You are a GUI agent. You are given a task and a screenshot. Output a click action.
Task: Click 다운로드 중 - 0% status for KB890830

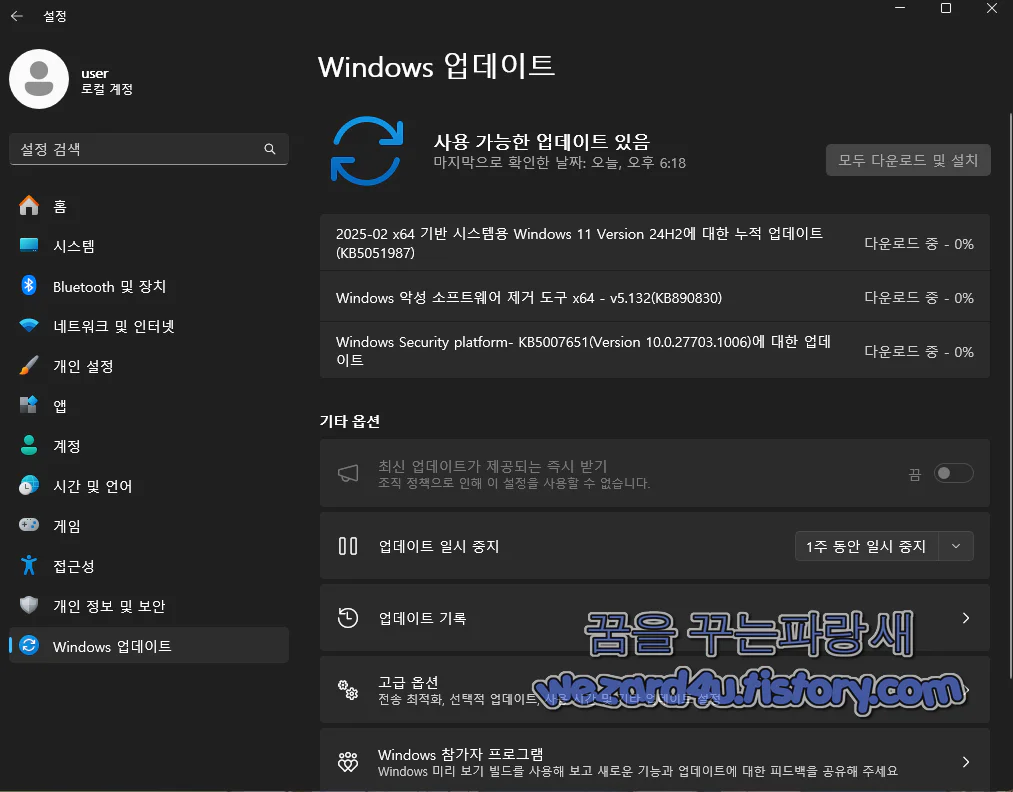pyautogui.click(x=919, y=298)
